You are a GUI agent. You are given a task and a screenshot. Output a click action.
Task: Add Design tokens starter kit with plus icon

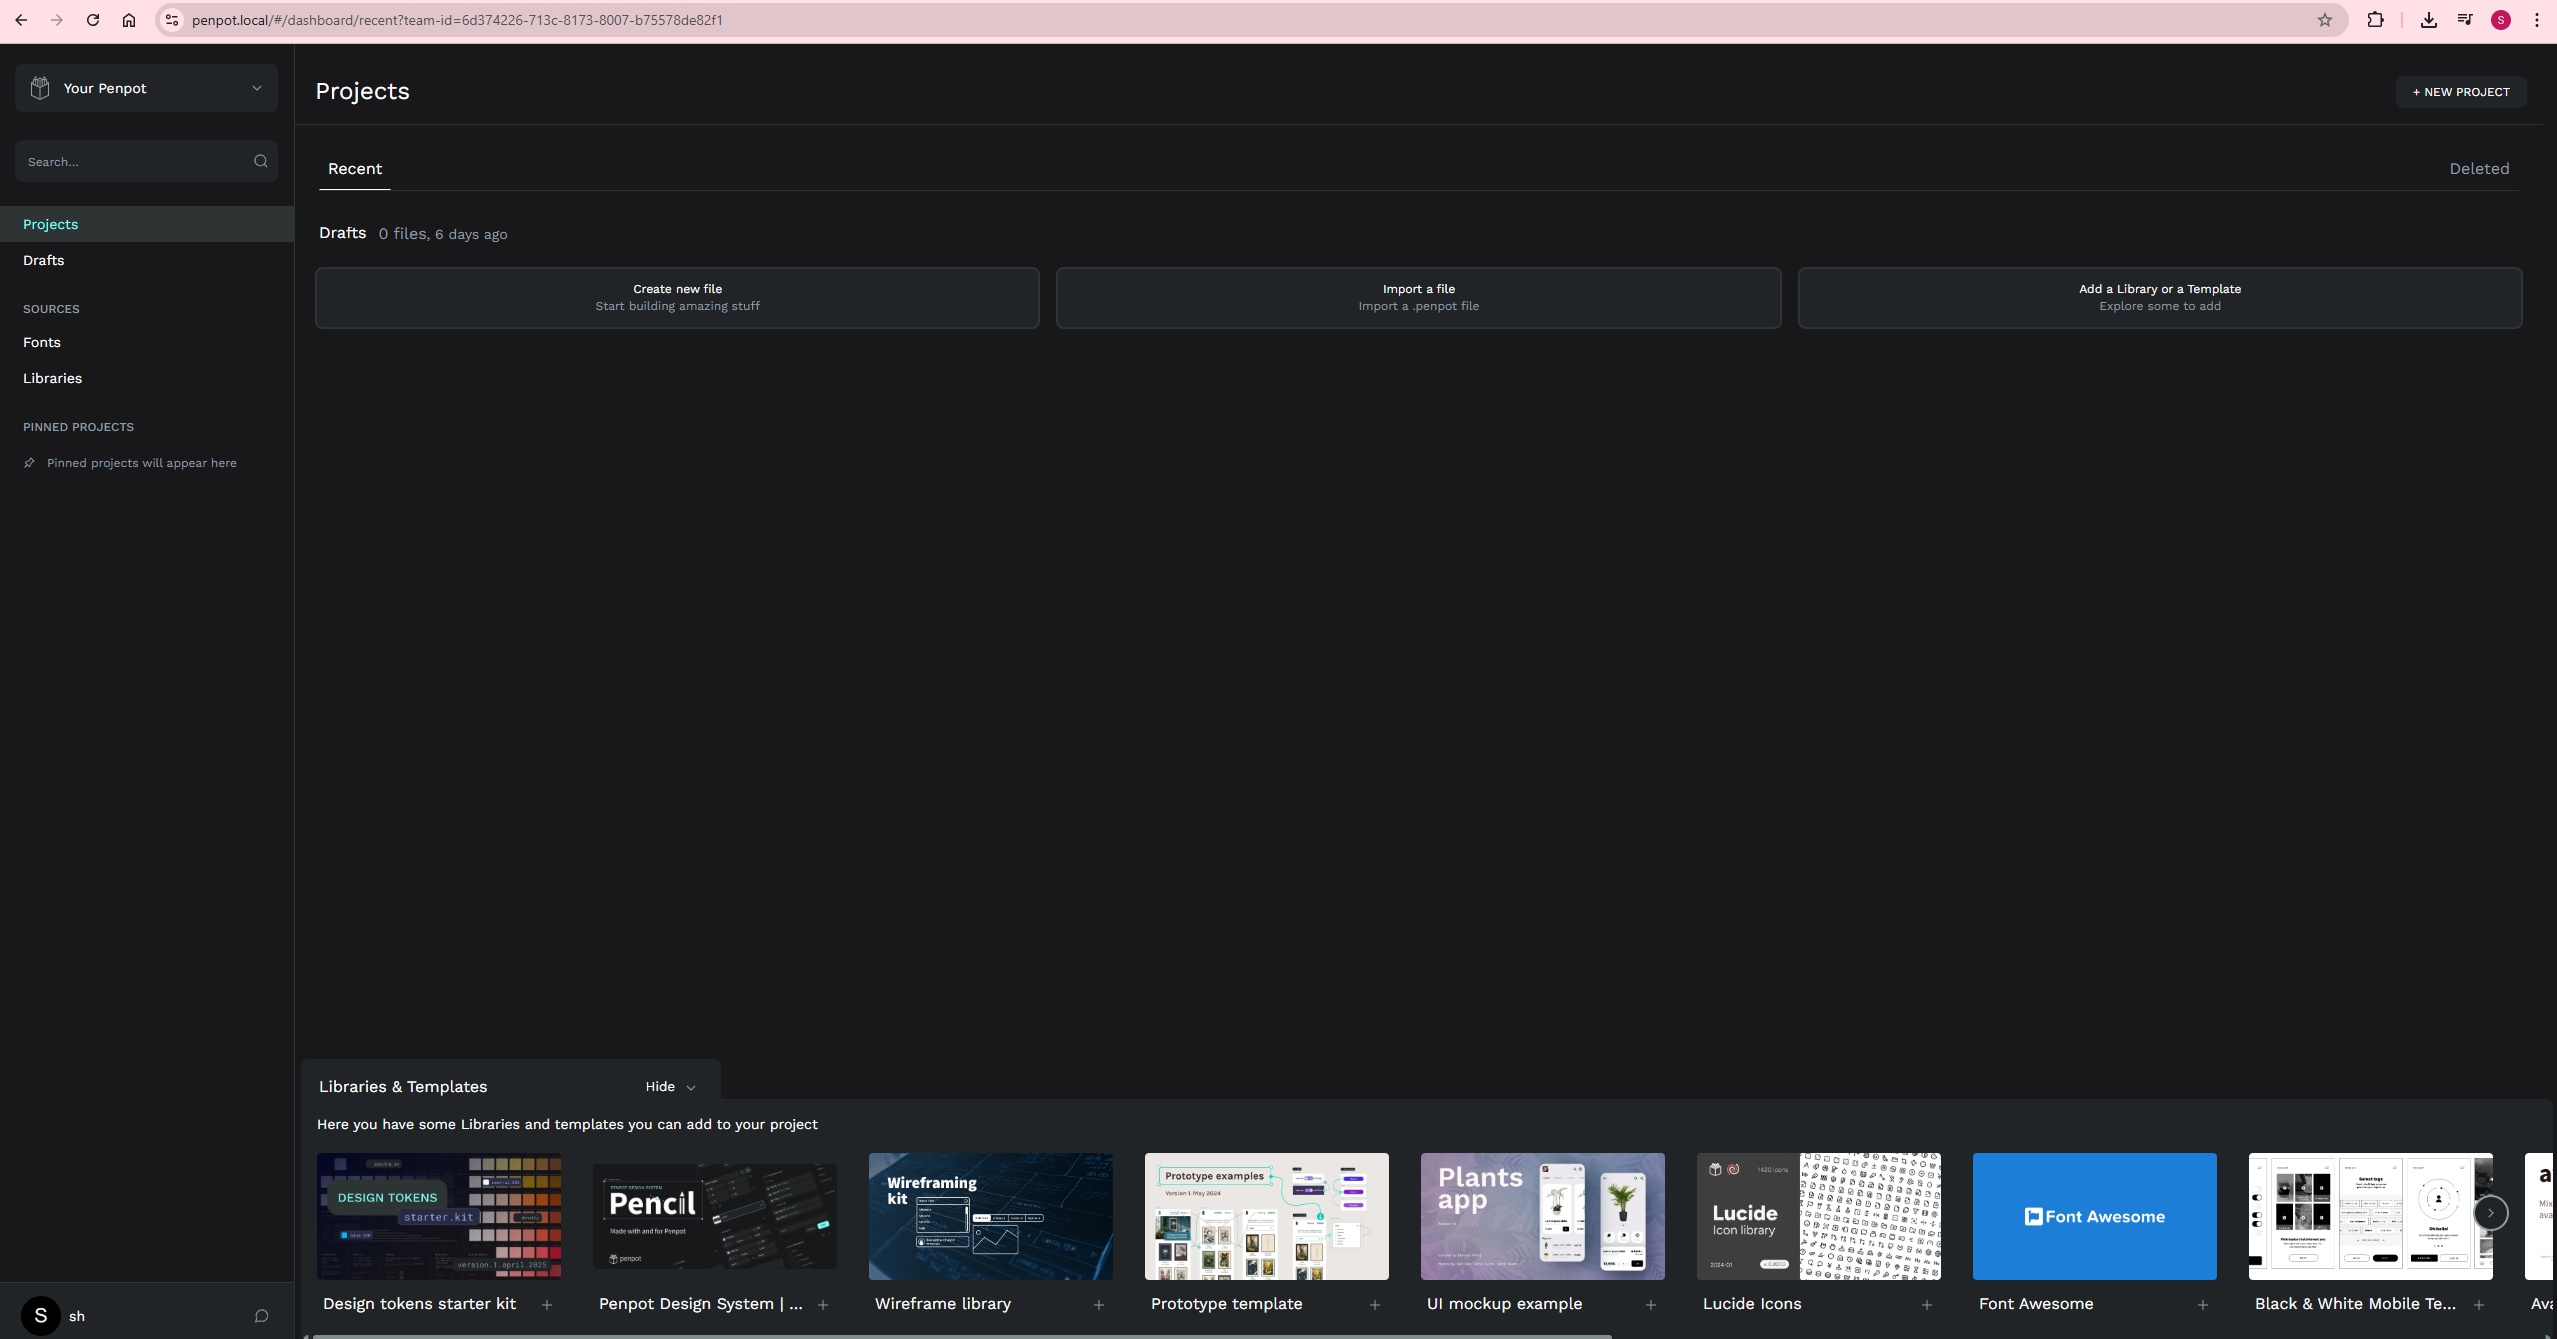[547, 1305]
